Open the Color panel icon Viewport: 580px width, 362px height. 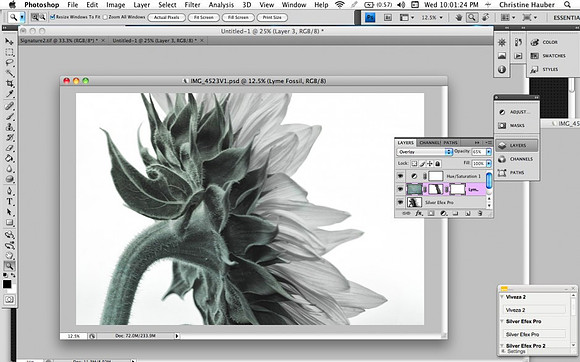click(x=535, y=42)
